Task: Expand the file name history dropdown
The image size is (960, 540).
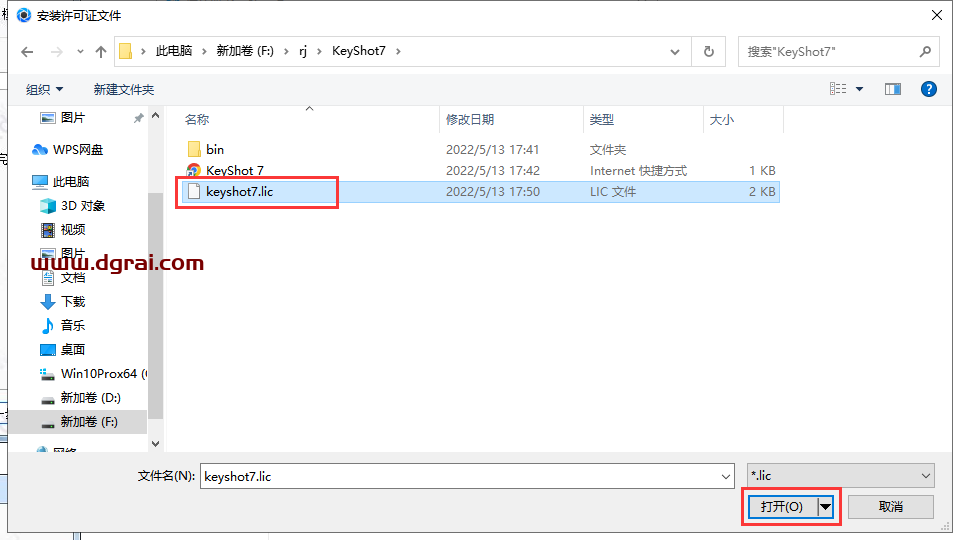Action: tap(726, 476)
